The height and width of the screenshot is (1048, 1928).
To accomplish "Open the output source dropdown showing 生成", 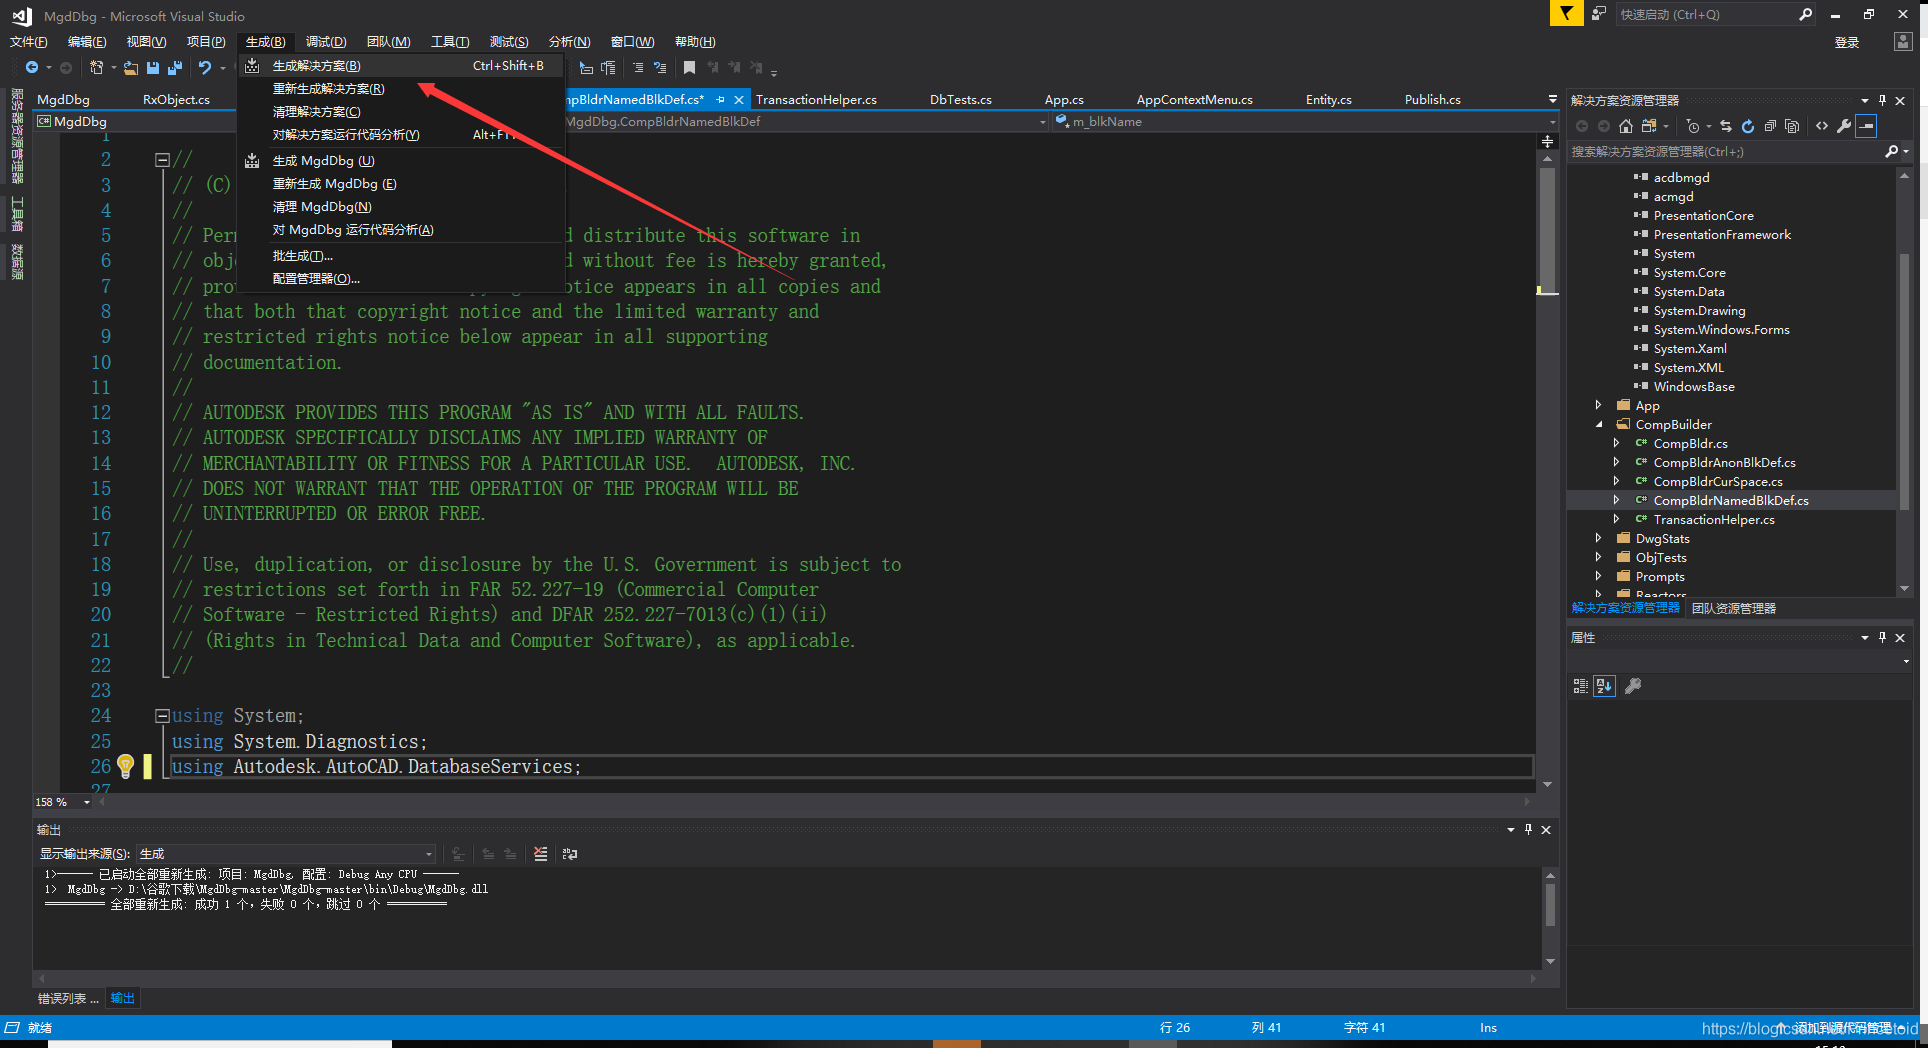I will [x=286, y=854].
